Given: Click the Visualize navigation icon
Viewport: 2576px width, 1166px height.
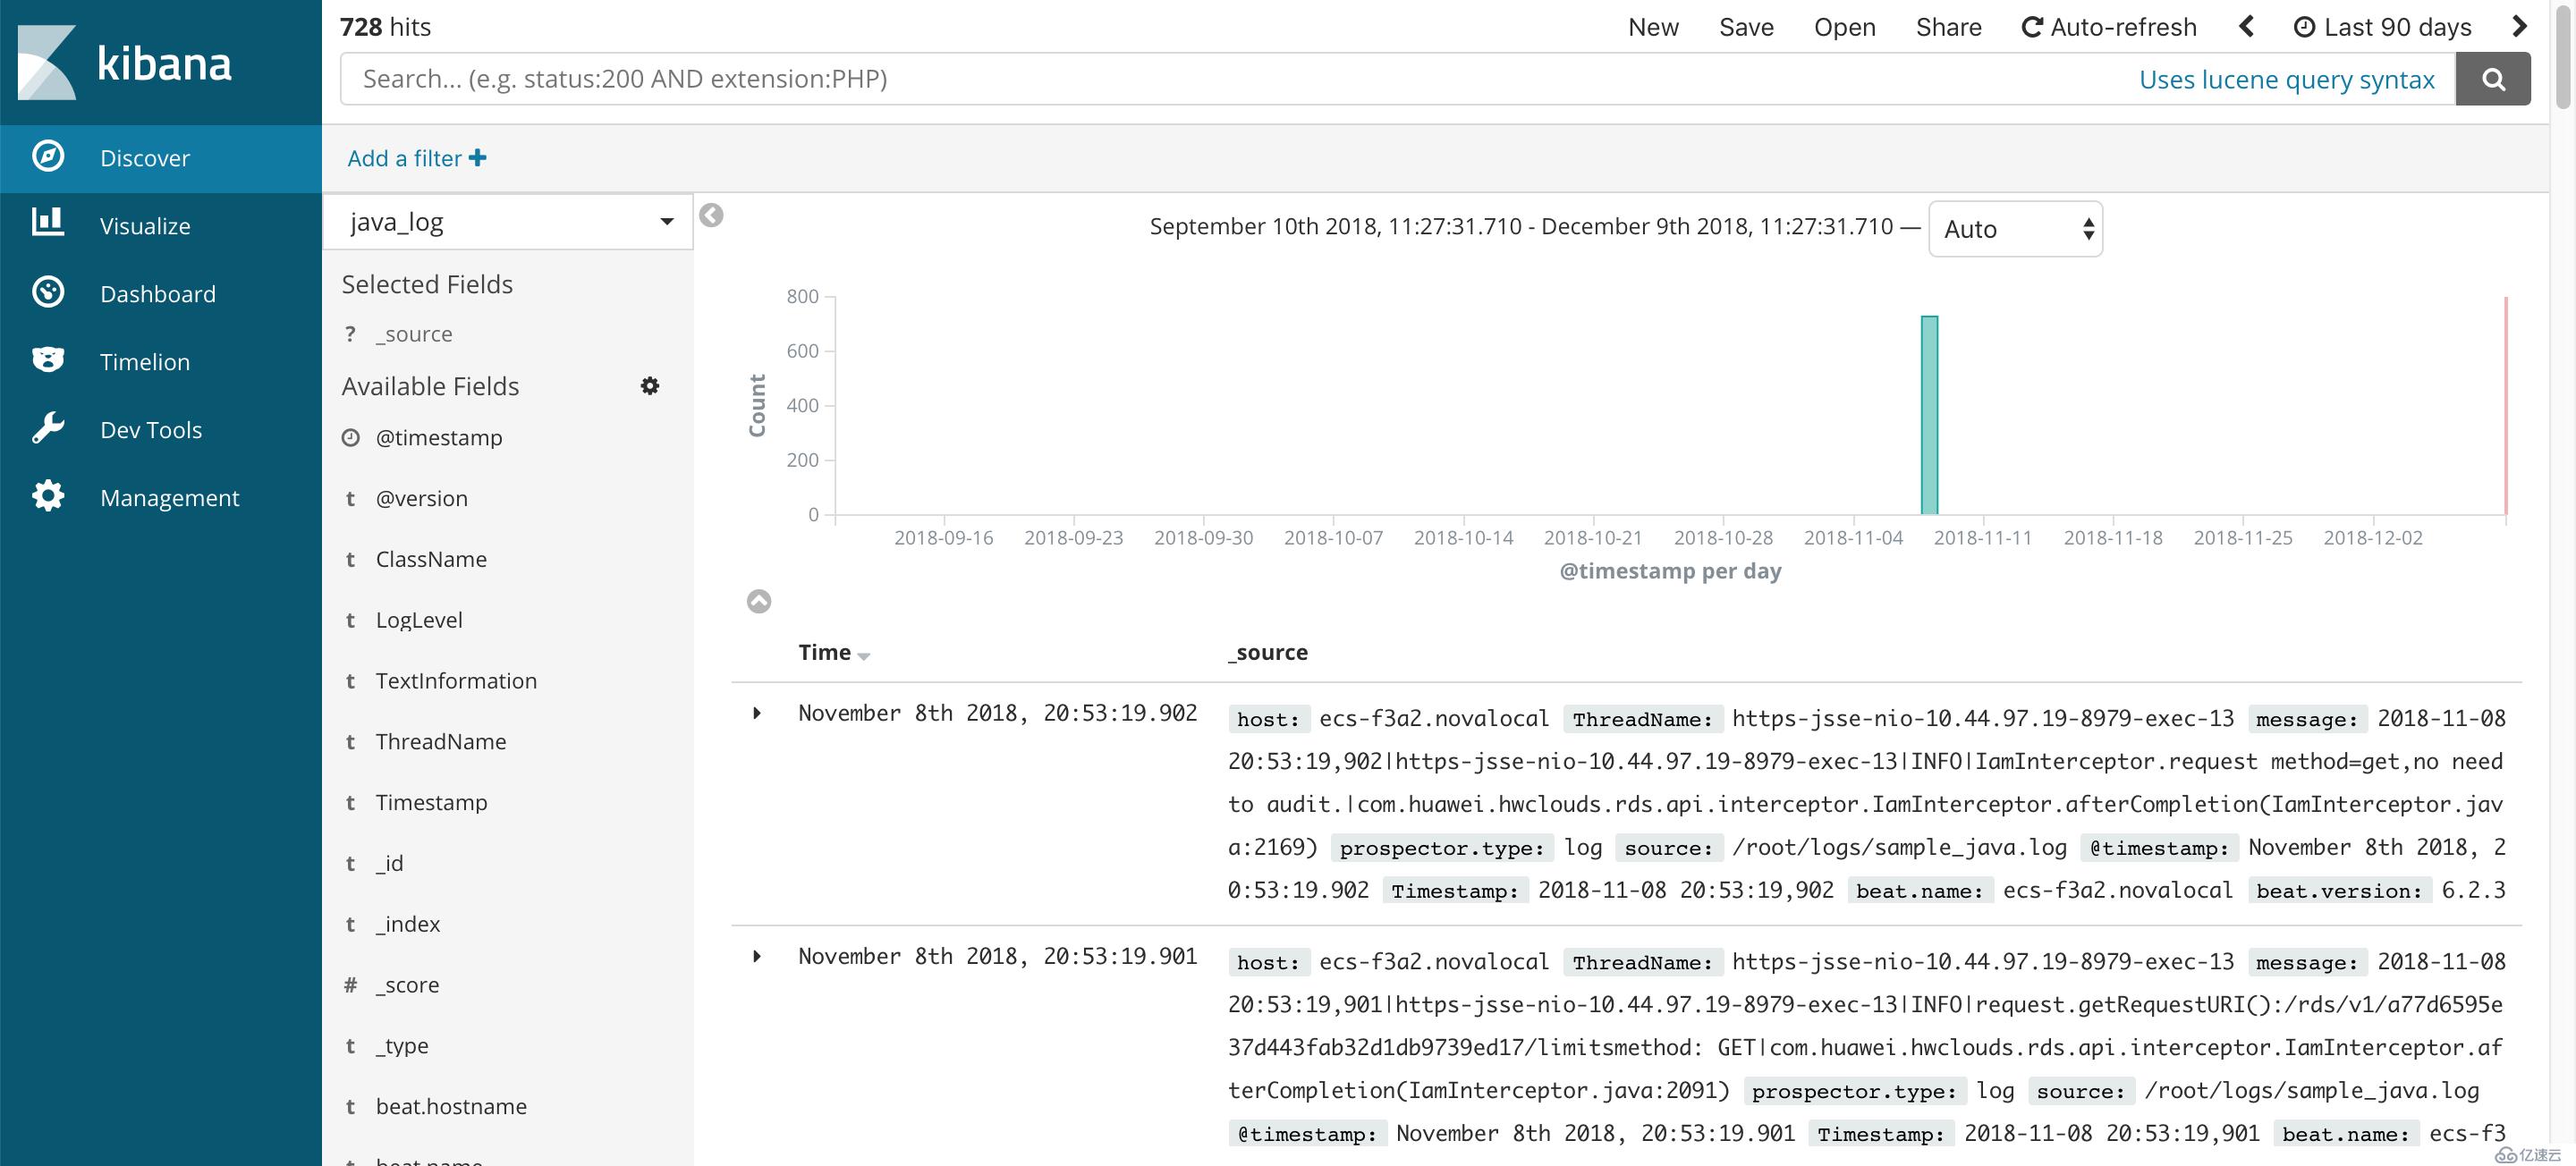Looking at the screenshot, I should coord(46,222).
